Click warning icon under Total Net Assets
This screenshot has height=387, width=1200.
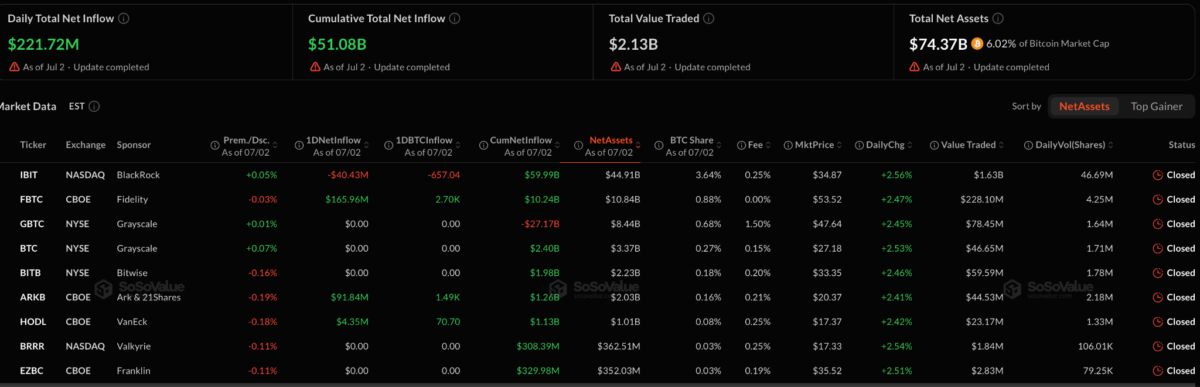pos(914,67)
